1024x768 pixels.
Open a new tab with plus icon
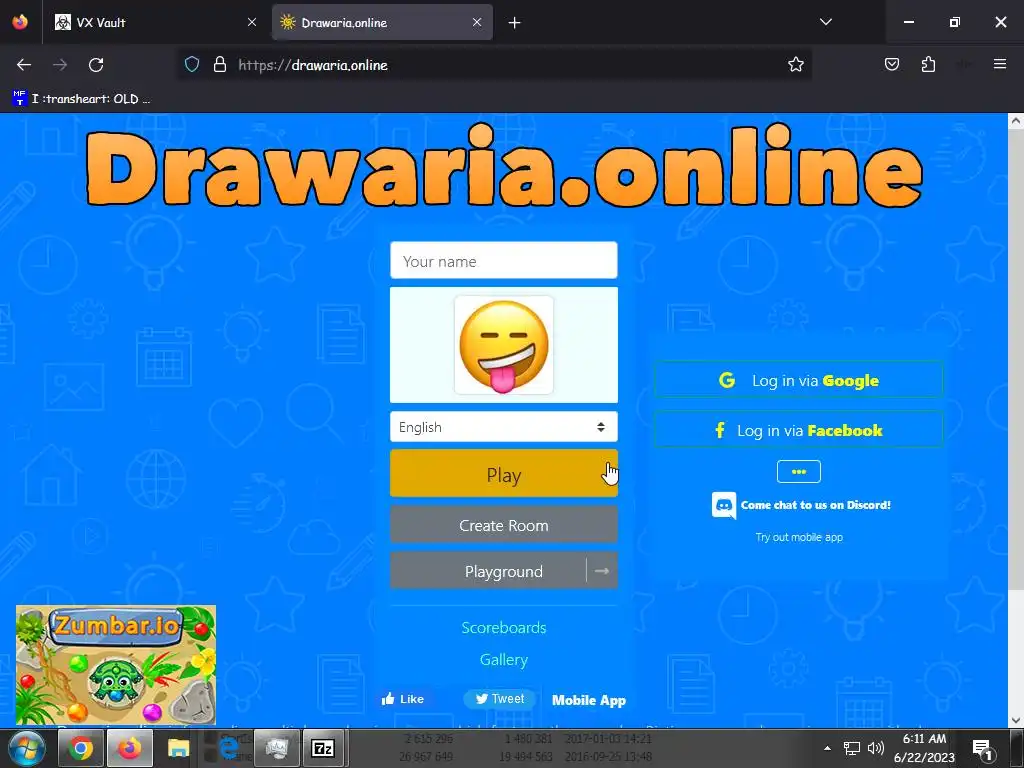[x=515, y=23]
